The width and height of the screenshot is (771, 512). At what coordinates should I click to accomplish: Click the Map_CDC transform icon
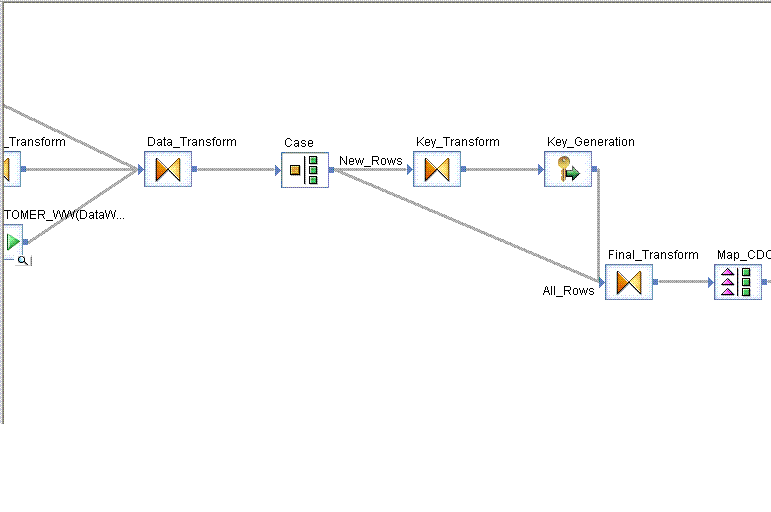pos(737,283)
